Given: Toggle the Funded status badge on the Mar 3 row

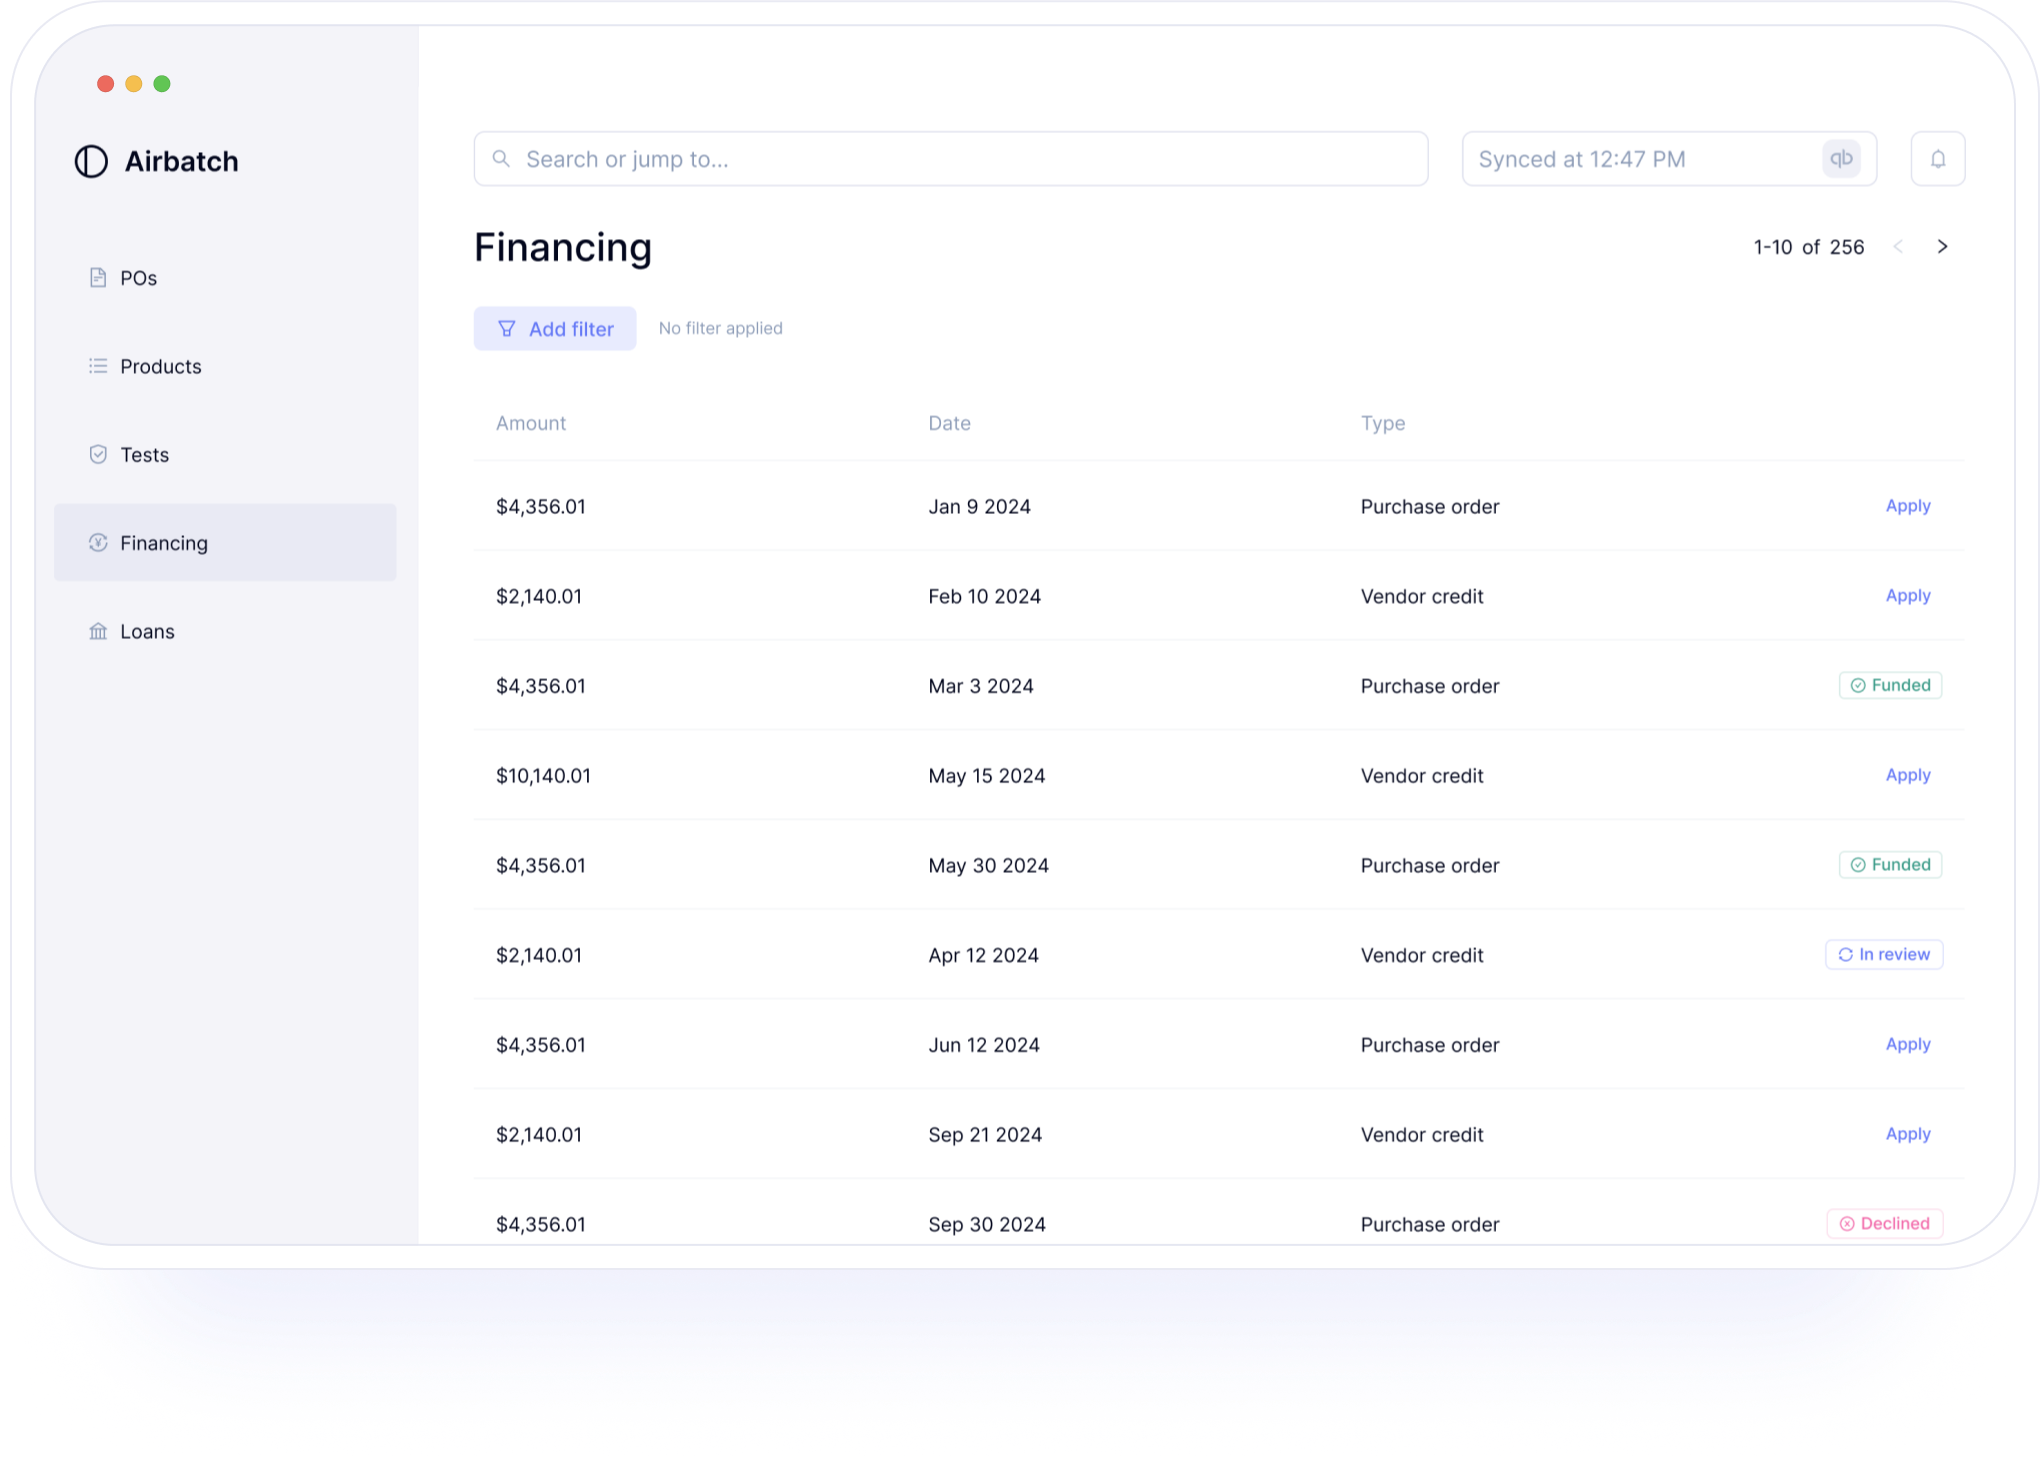Looking at the screenshot, I should click(1890, 685).
